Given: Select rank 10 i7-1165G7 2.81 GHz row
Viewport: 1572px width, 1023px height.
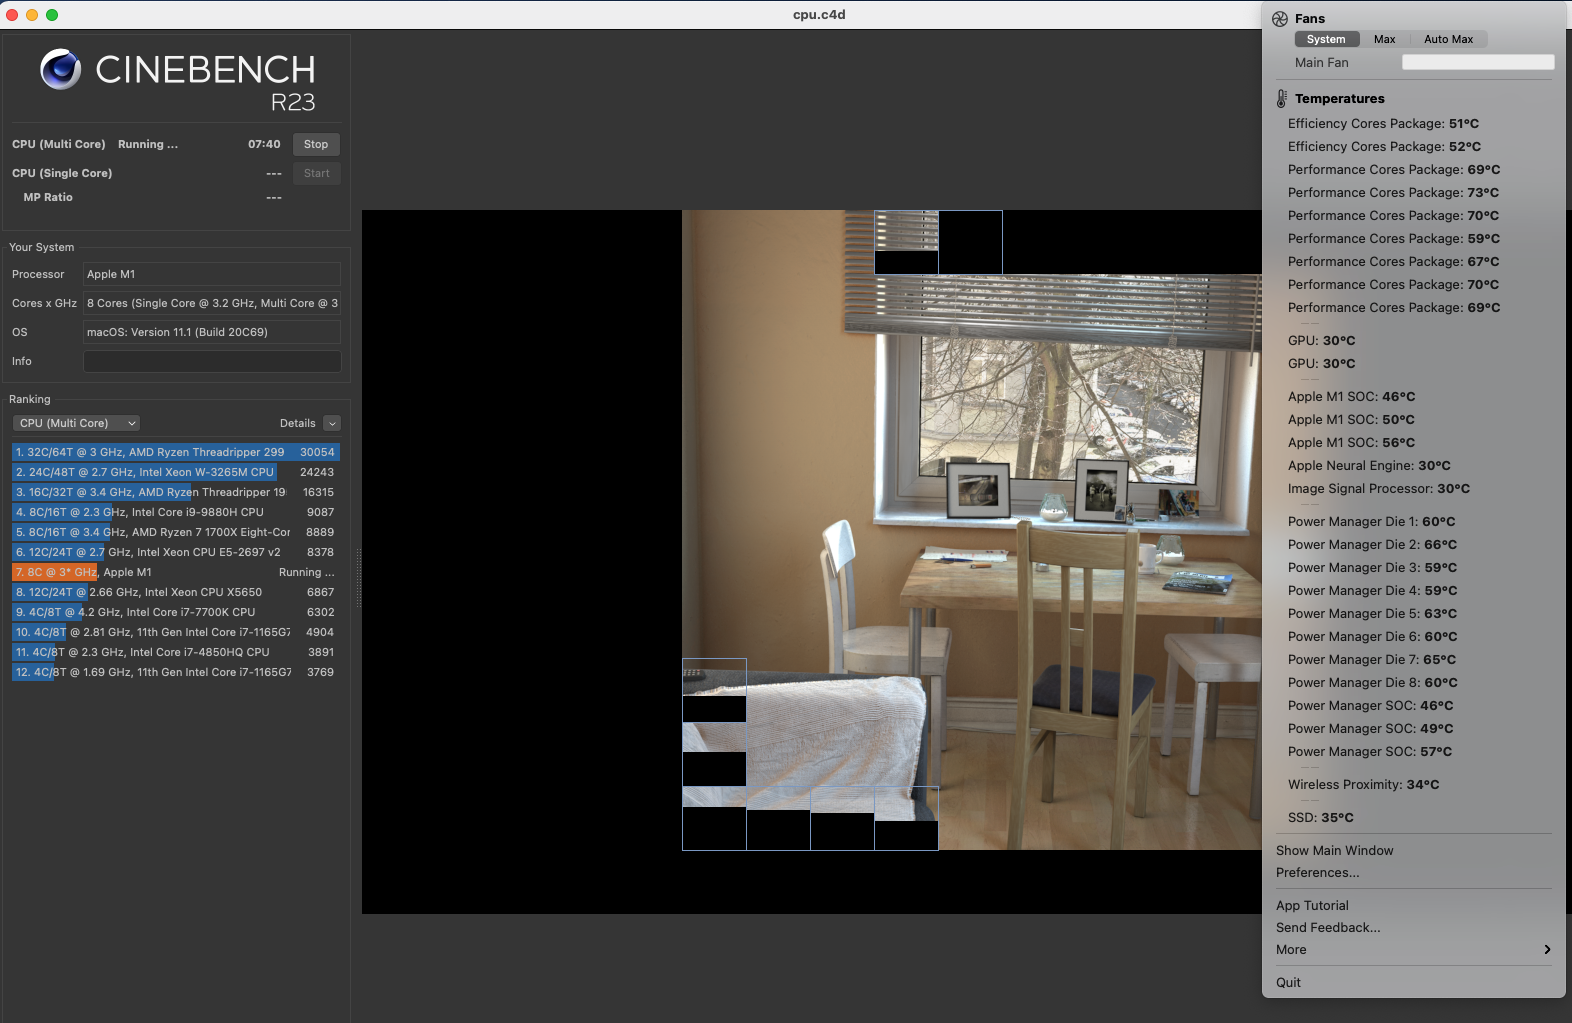Looking at the screenshot, I should (x=176, y=632).
